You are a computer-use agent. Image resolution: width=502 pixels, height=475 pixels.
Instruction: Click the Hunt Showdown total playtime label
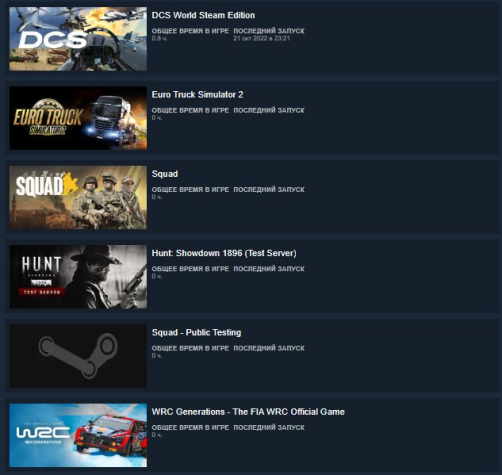(190, 269)
